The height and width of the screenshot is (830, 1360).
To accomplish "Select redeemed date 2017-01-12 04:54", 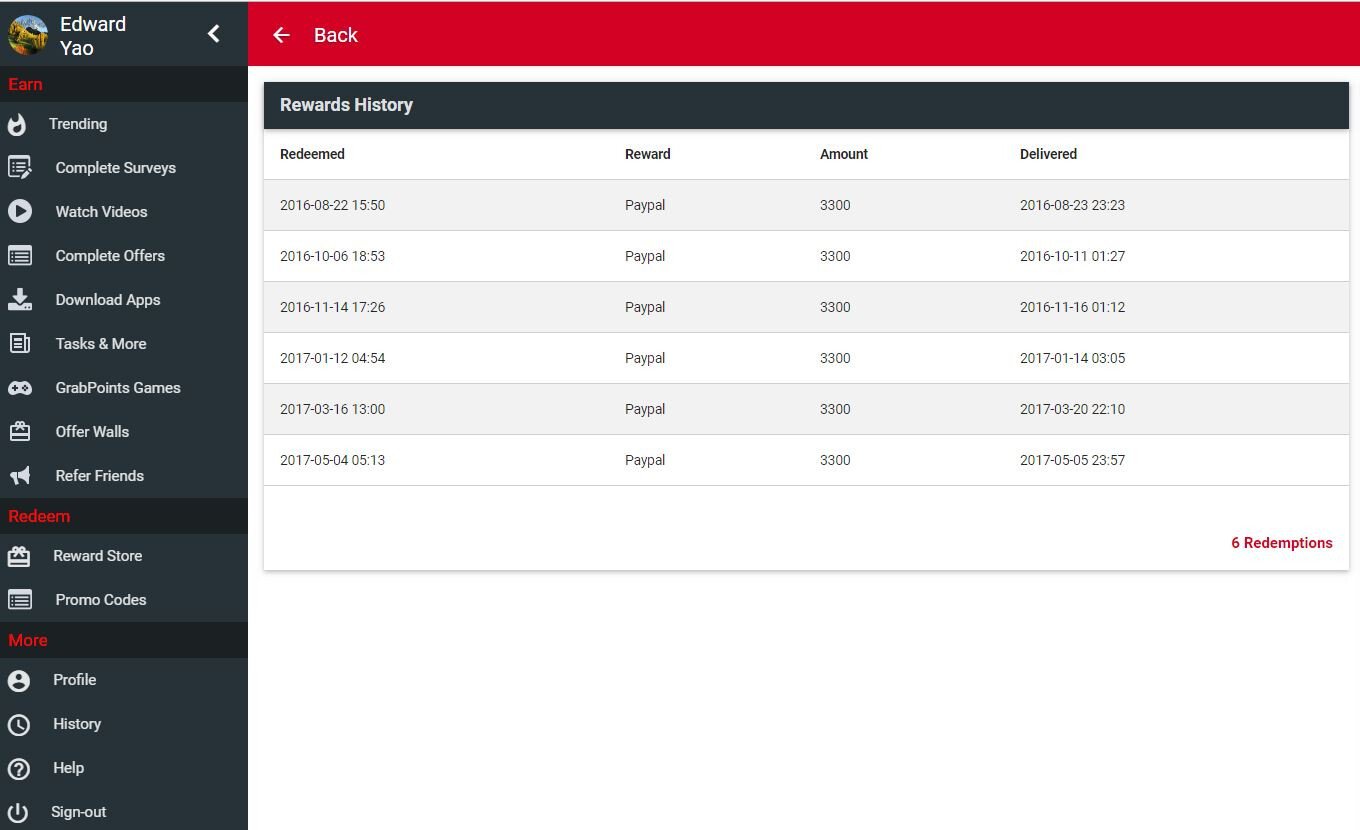I will pos(332,358).
